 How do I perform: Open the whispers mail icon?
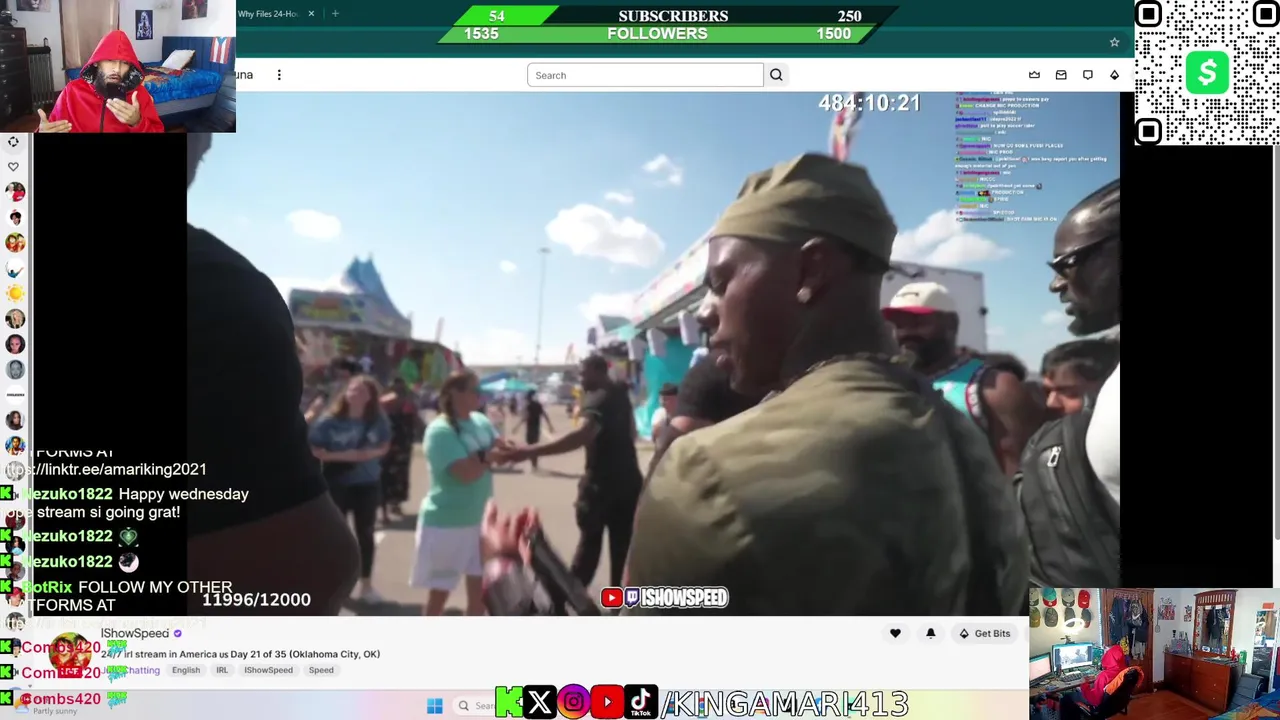pyautogui.click(x=1061, y=75)
